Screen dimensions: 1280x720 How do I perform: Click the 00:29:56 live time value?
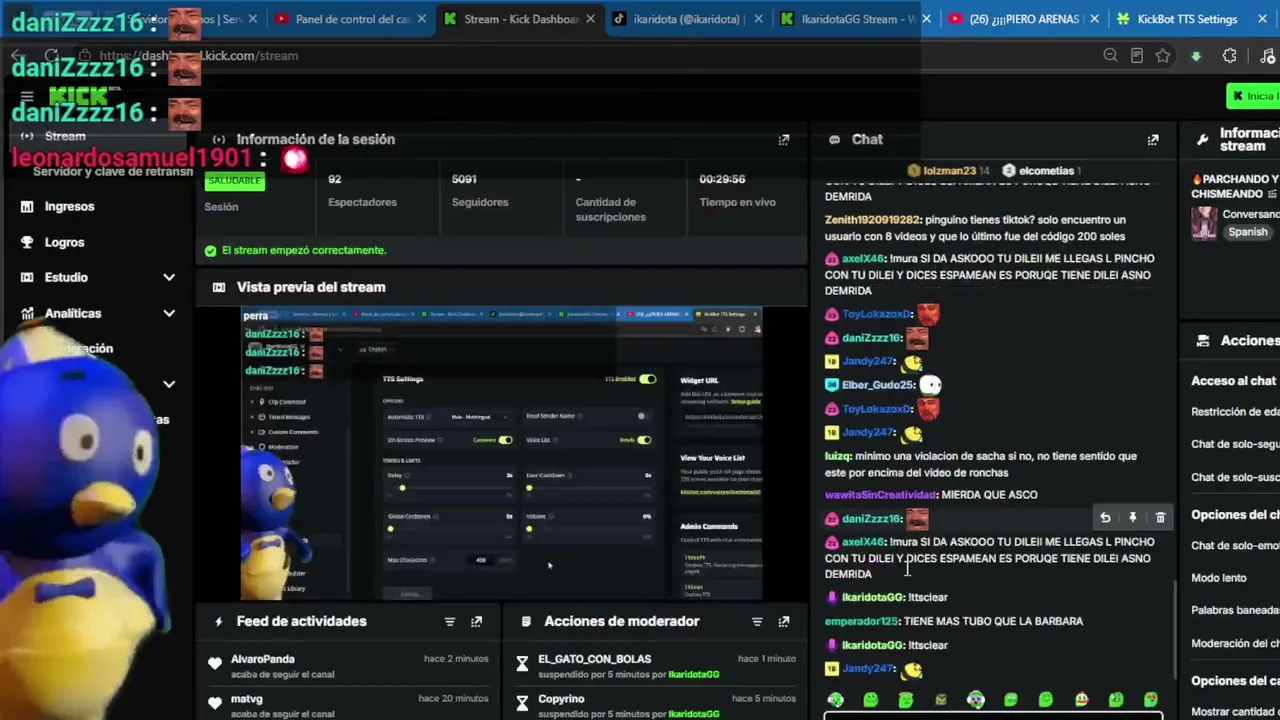[x=722, y=179]
